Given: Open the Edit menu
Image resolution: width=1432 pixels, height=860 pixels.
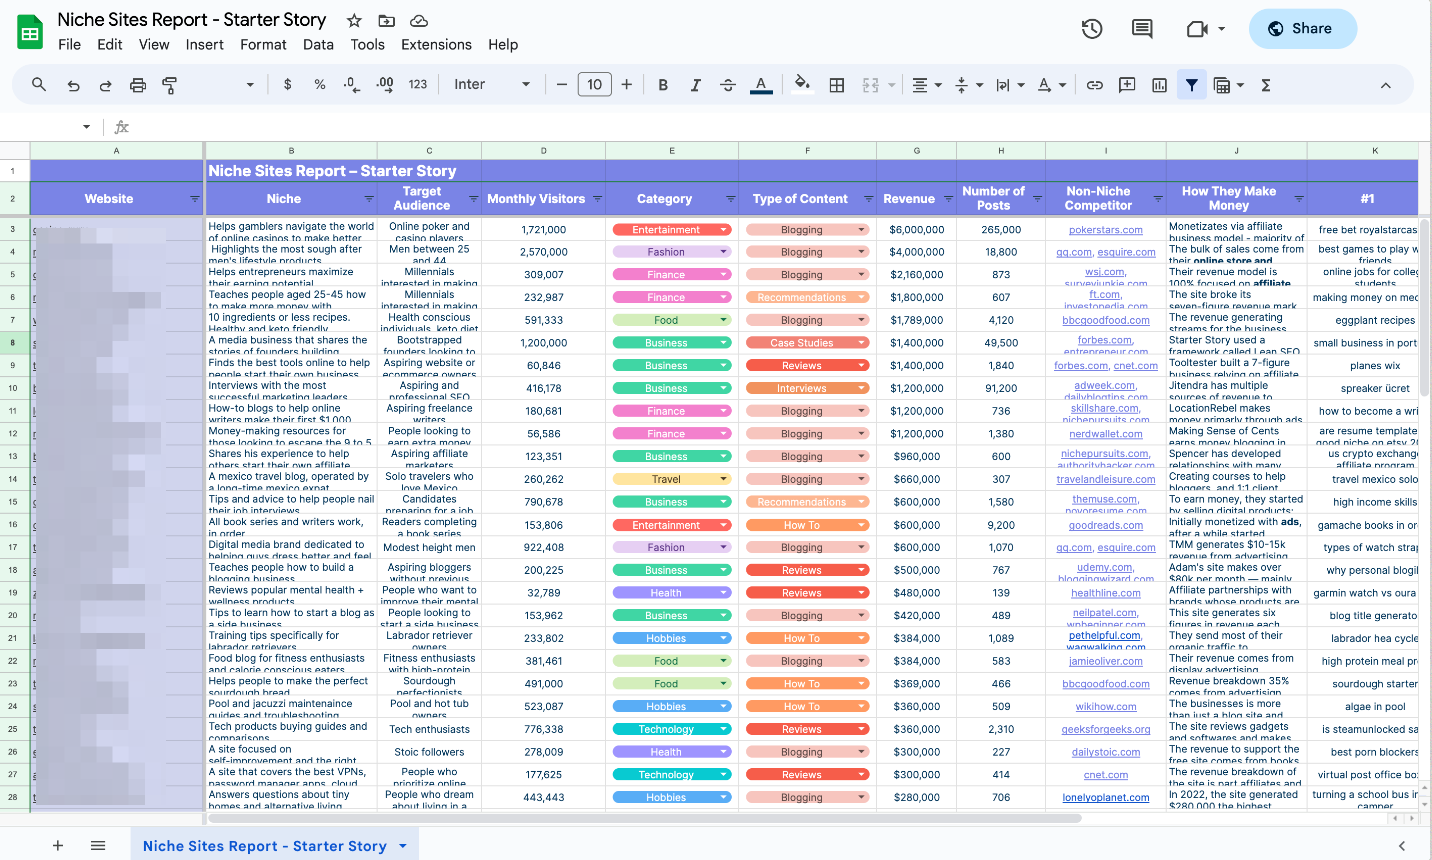Looking at the screenshot, I should 110,45.
